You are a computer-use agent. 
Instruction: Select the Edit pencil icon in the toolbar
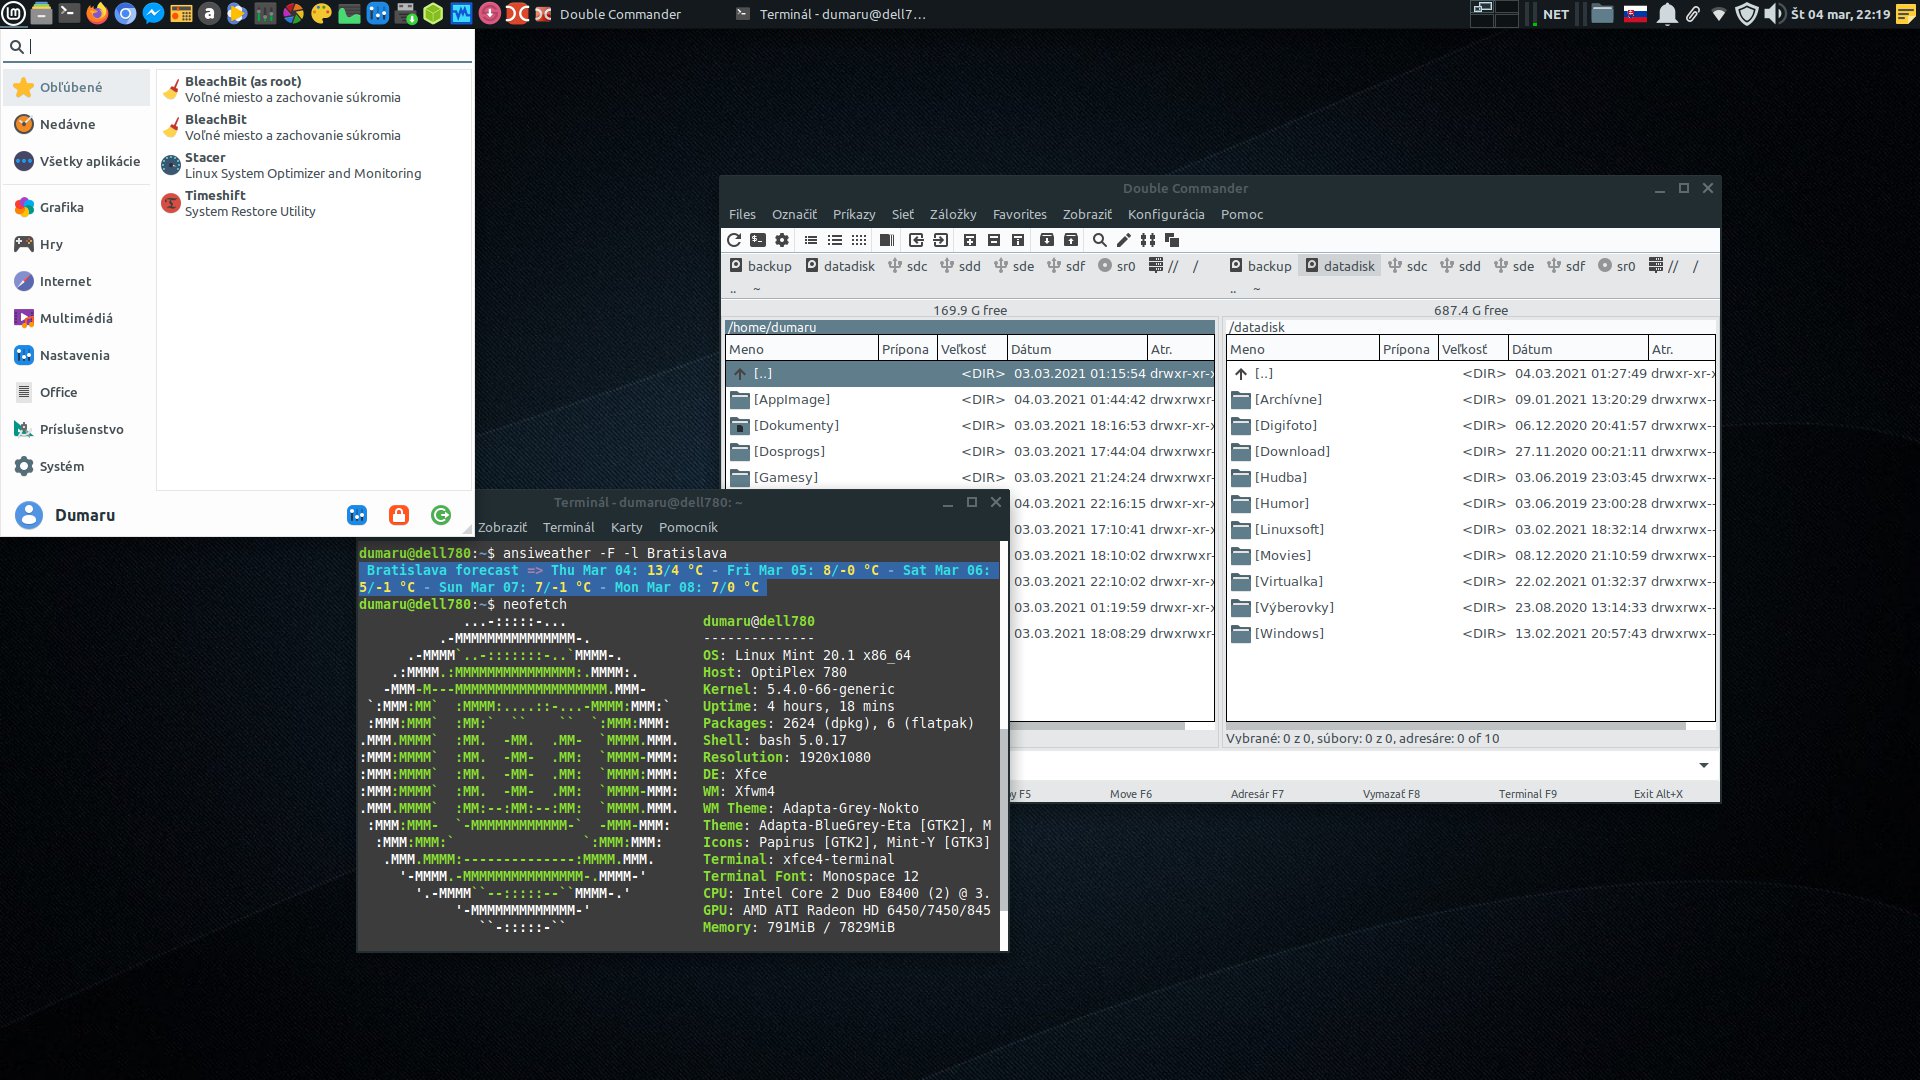[1123, 240]
